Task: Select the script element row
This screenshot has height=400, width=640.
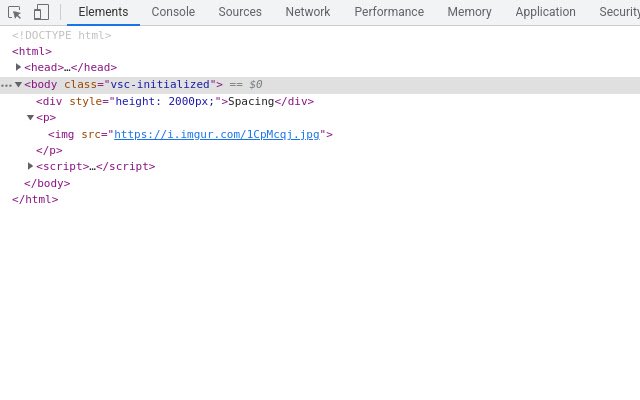Action: (x=96, y=167)
